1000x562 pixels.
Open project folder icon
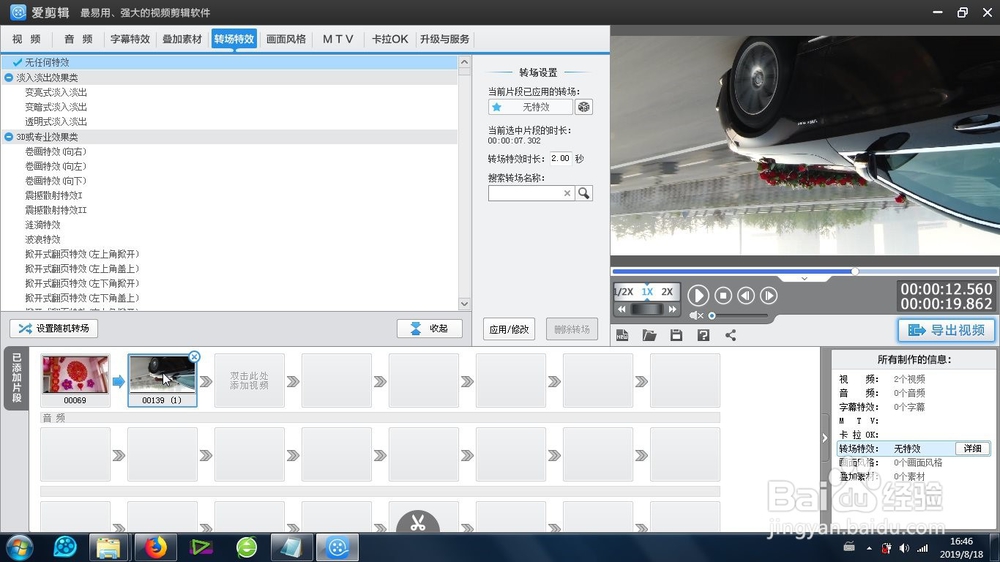point(649,335)
